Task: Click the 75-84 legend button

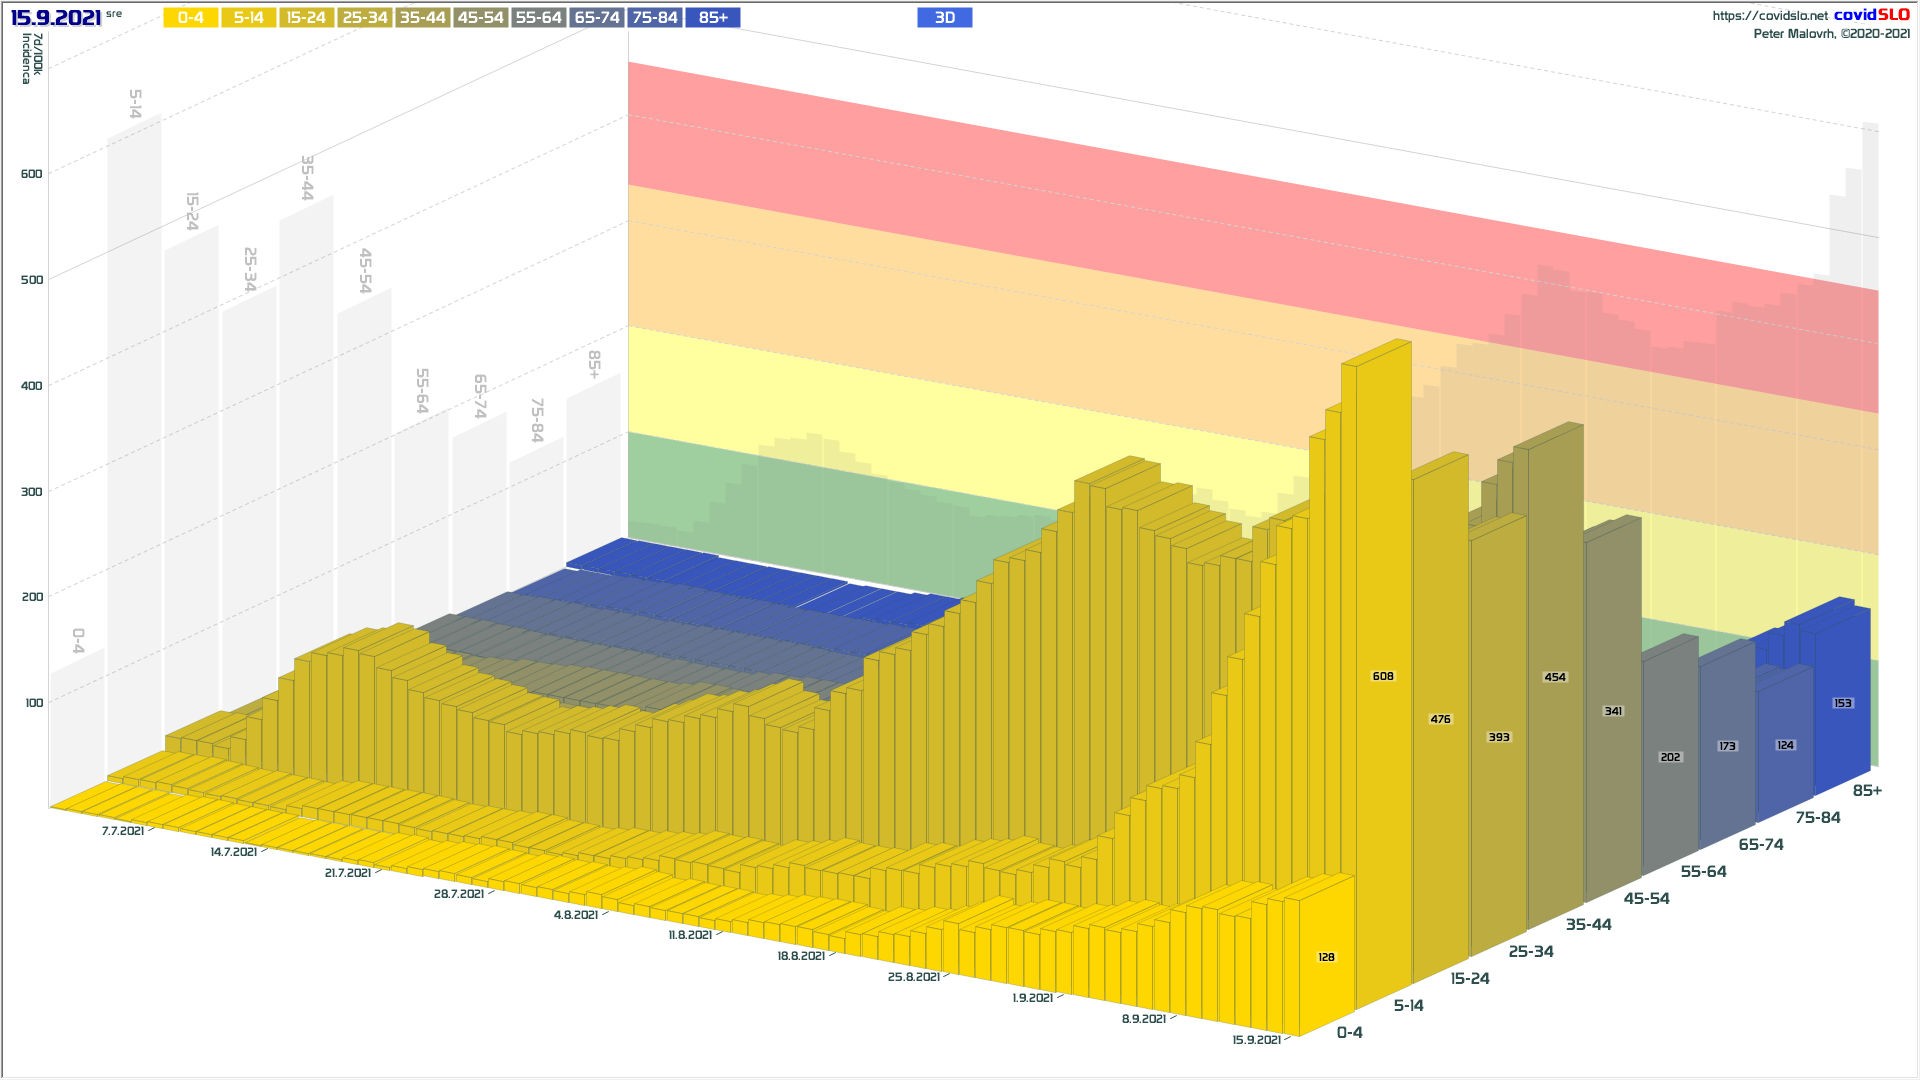Action: (x=655, y=18)
